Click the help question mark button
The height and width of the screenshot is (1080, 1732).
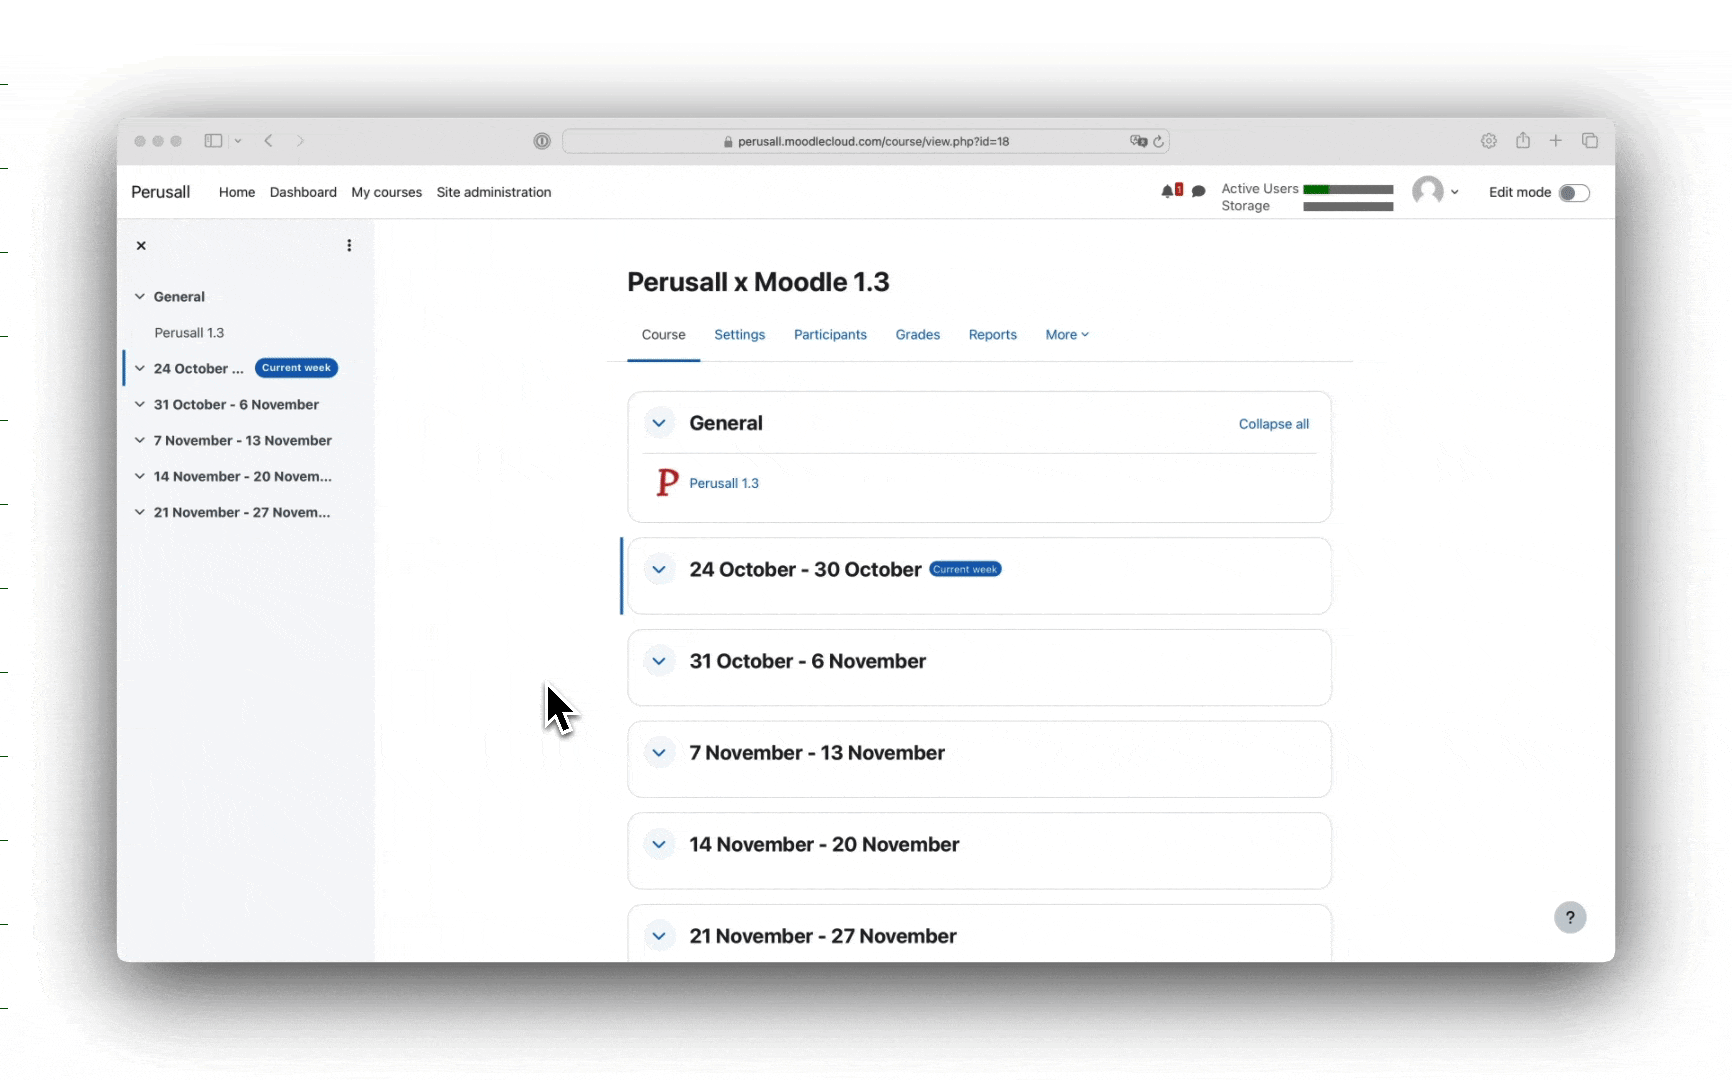coord(1569,917)
